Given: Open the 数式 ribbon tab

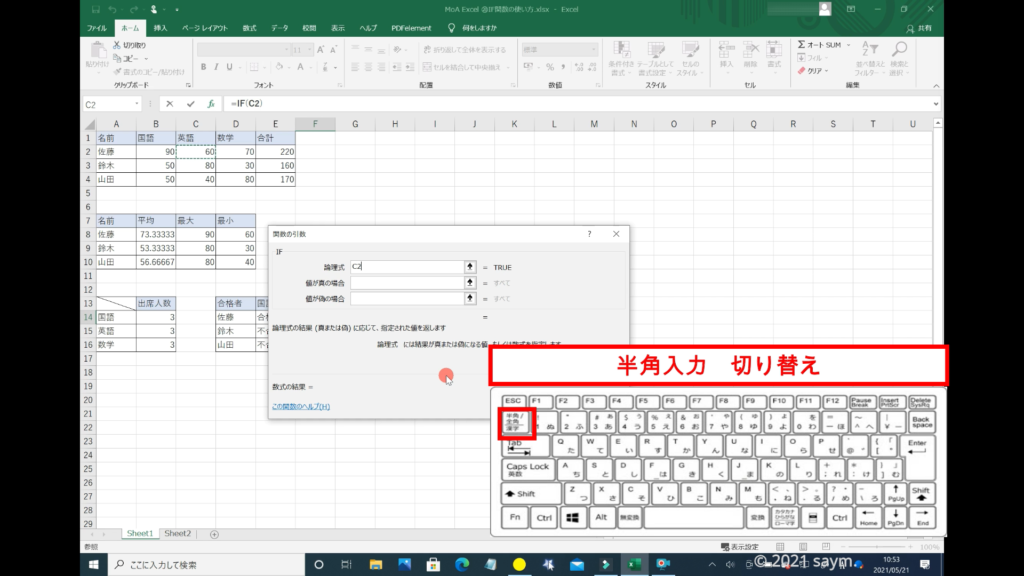Looking at the screenshot, I should (249, 28).
